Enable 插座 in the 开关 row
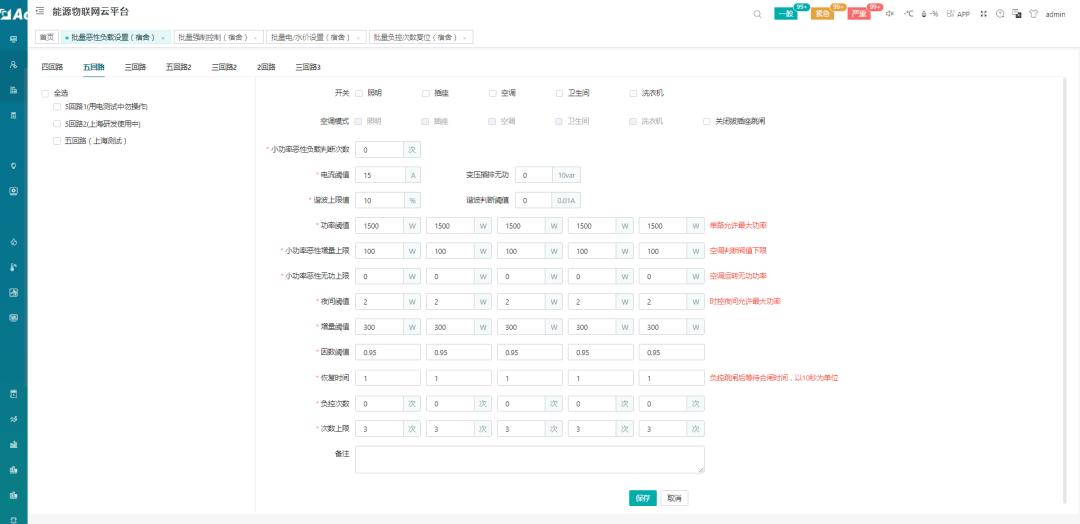This screenshot has width=1080, height=524. point(426,93)
